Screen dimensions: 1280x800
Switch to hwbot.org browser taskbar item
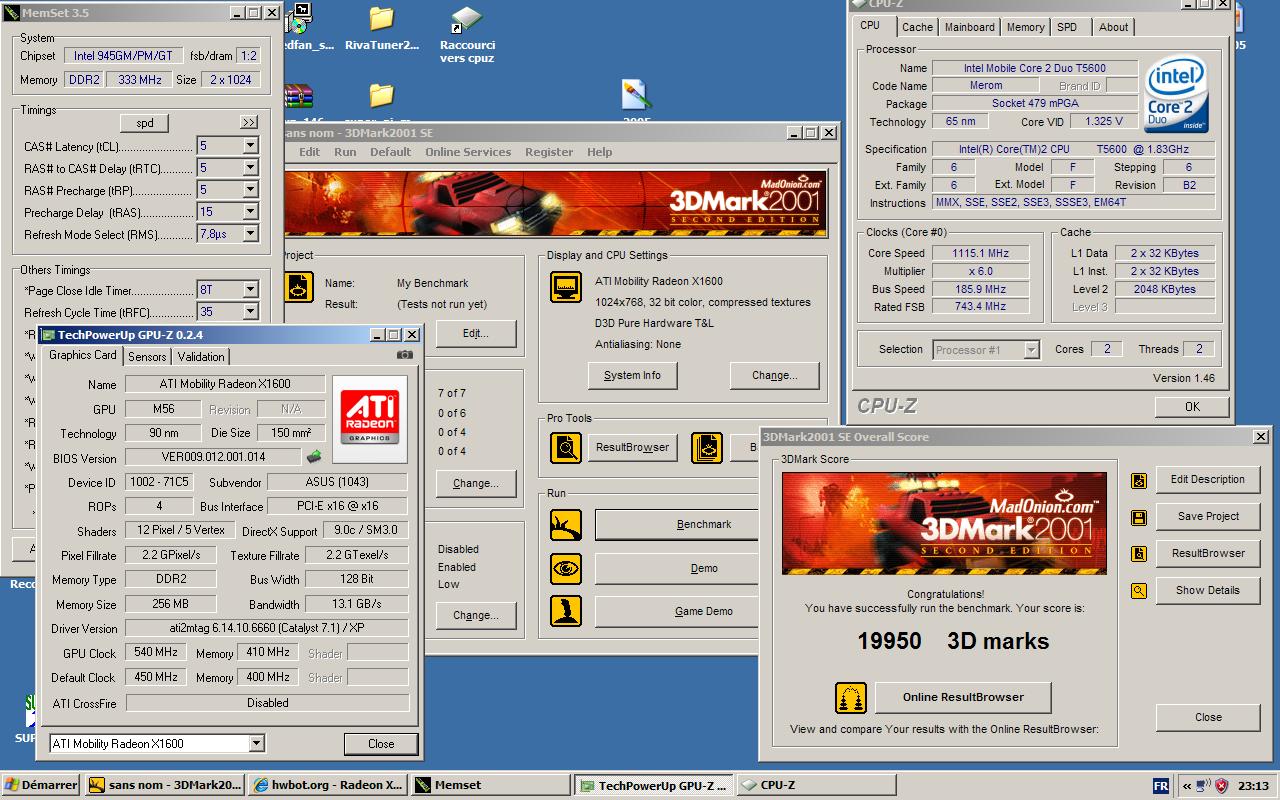coord(328,786)
